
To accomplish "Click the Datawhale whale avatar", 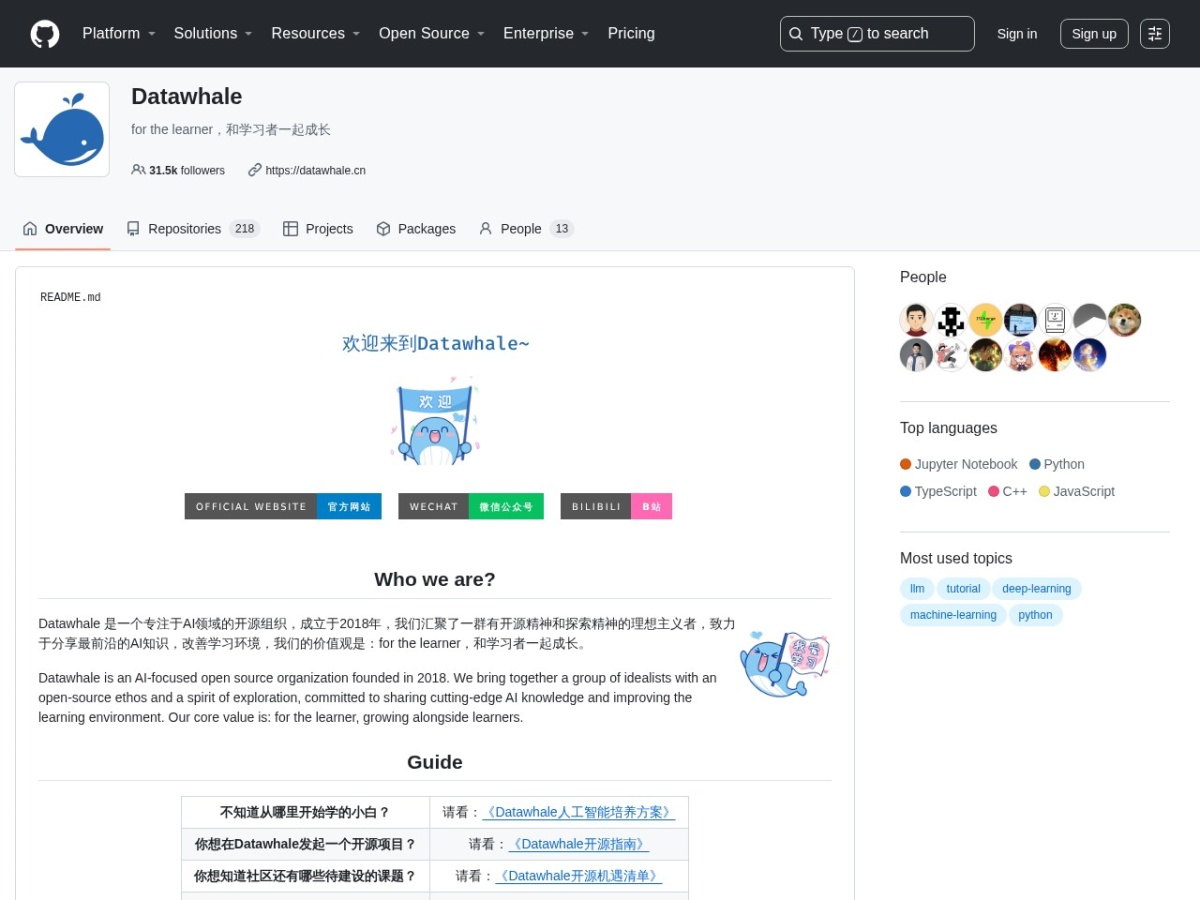I will click(62, 129).
